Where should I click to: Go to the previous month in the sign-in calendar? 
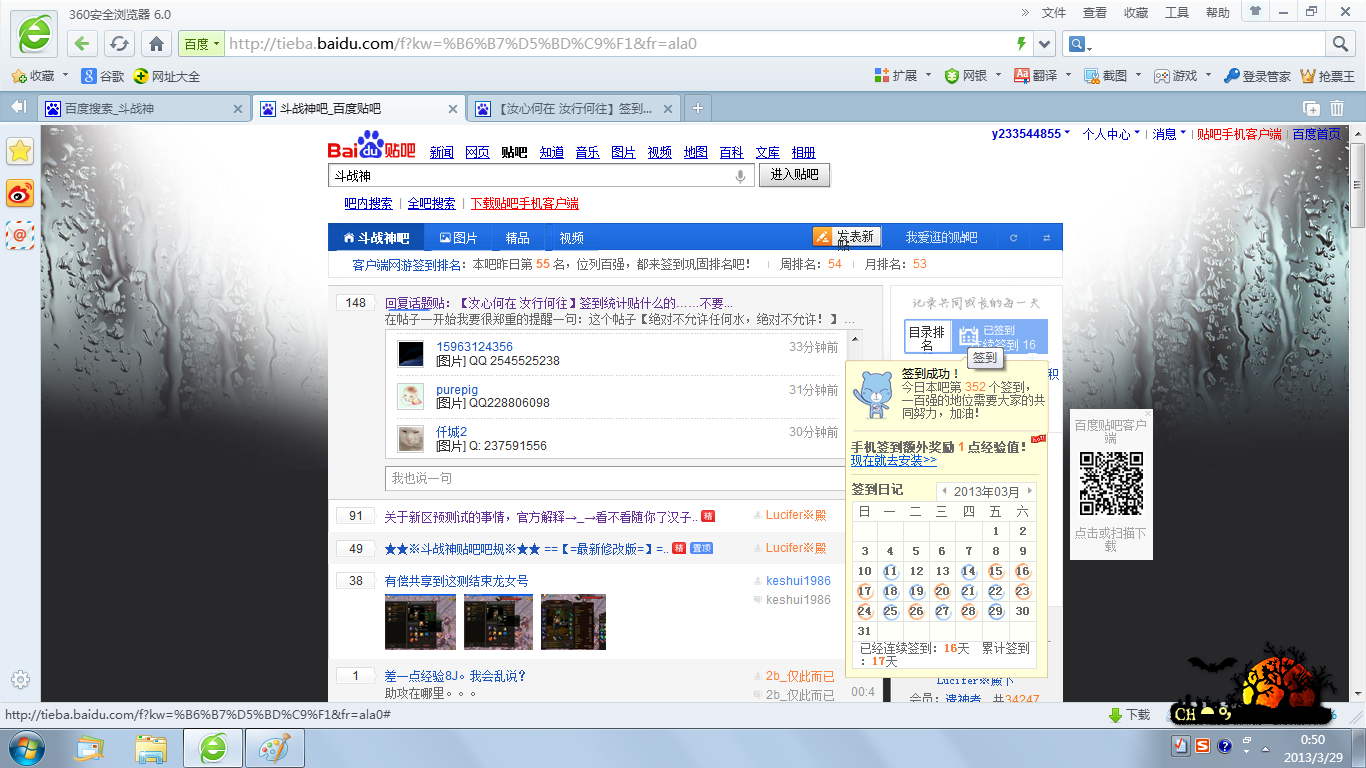[944, 491]
